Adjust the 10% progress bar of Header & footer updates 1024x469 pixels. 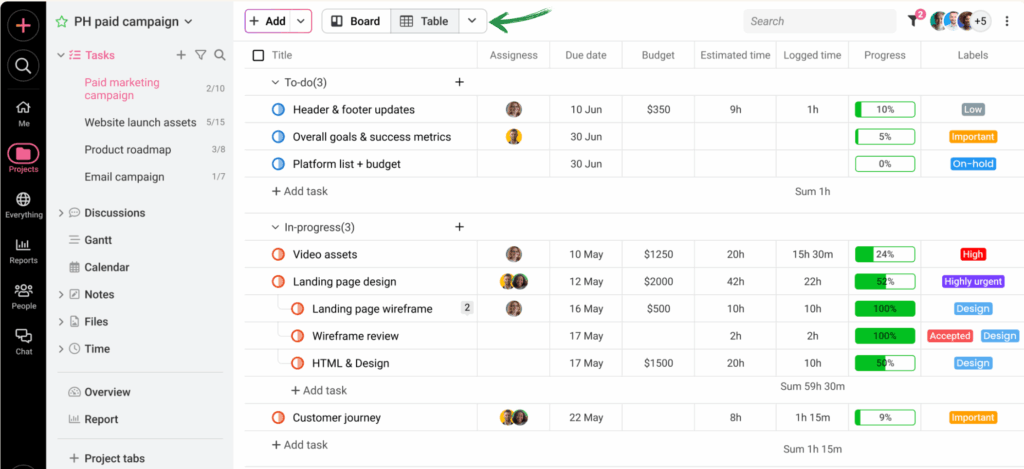click(x=885, y=110)
